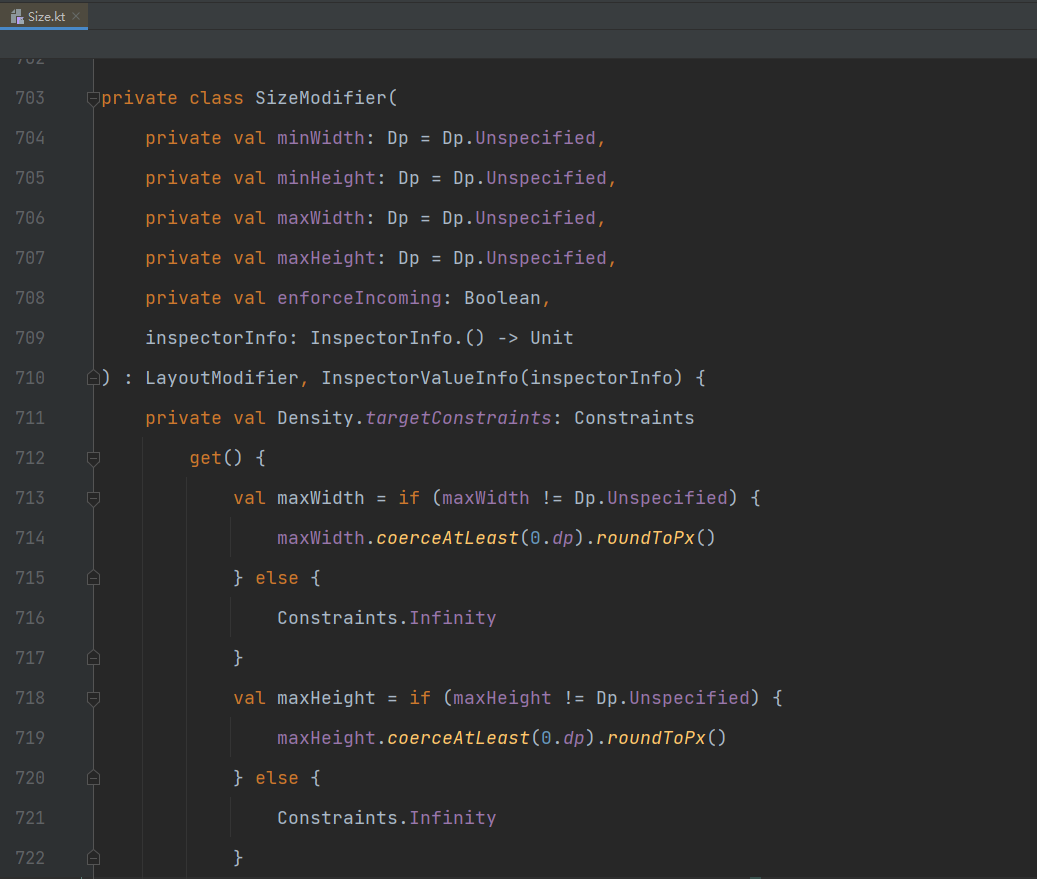This screenshot has width=1037, height=879.
Task: Collapse the maxWidth if-block fold arrow
Action: coord(93,498)
